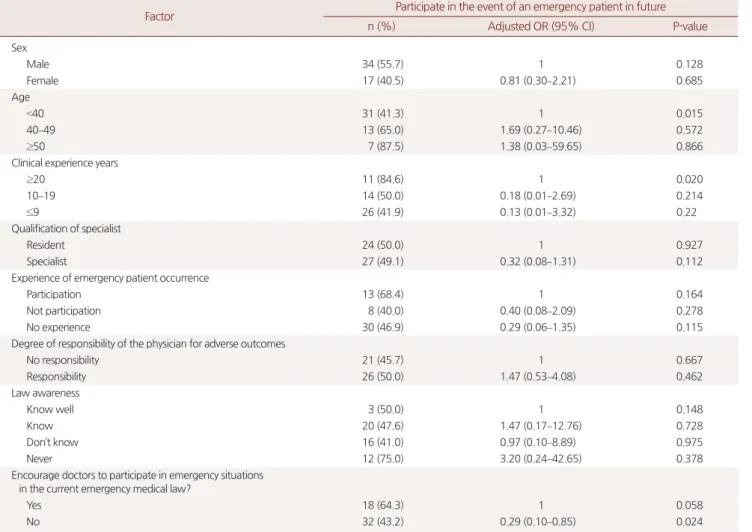
Task: Click the P-value '0.058'
Action: pyautogui.click(x=689, y=505)
